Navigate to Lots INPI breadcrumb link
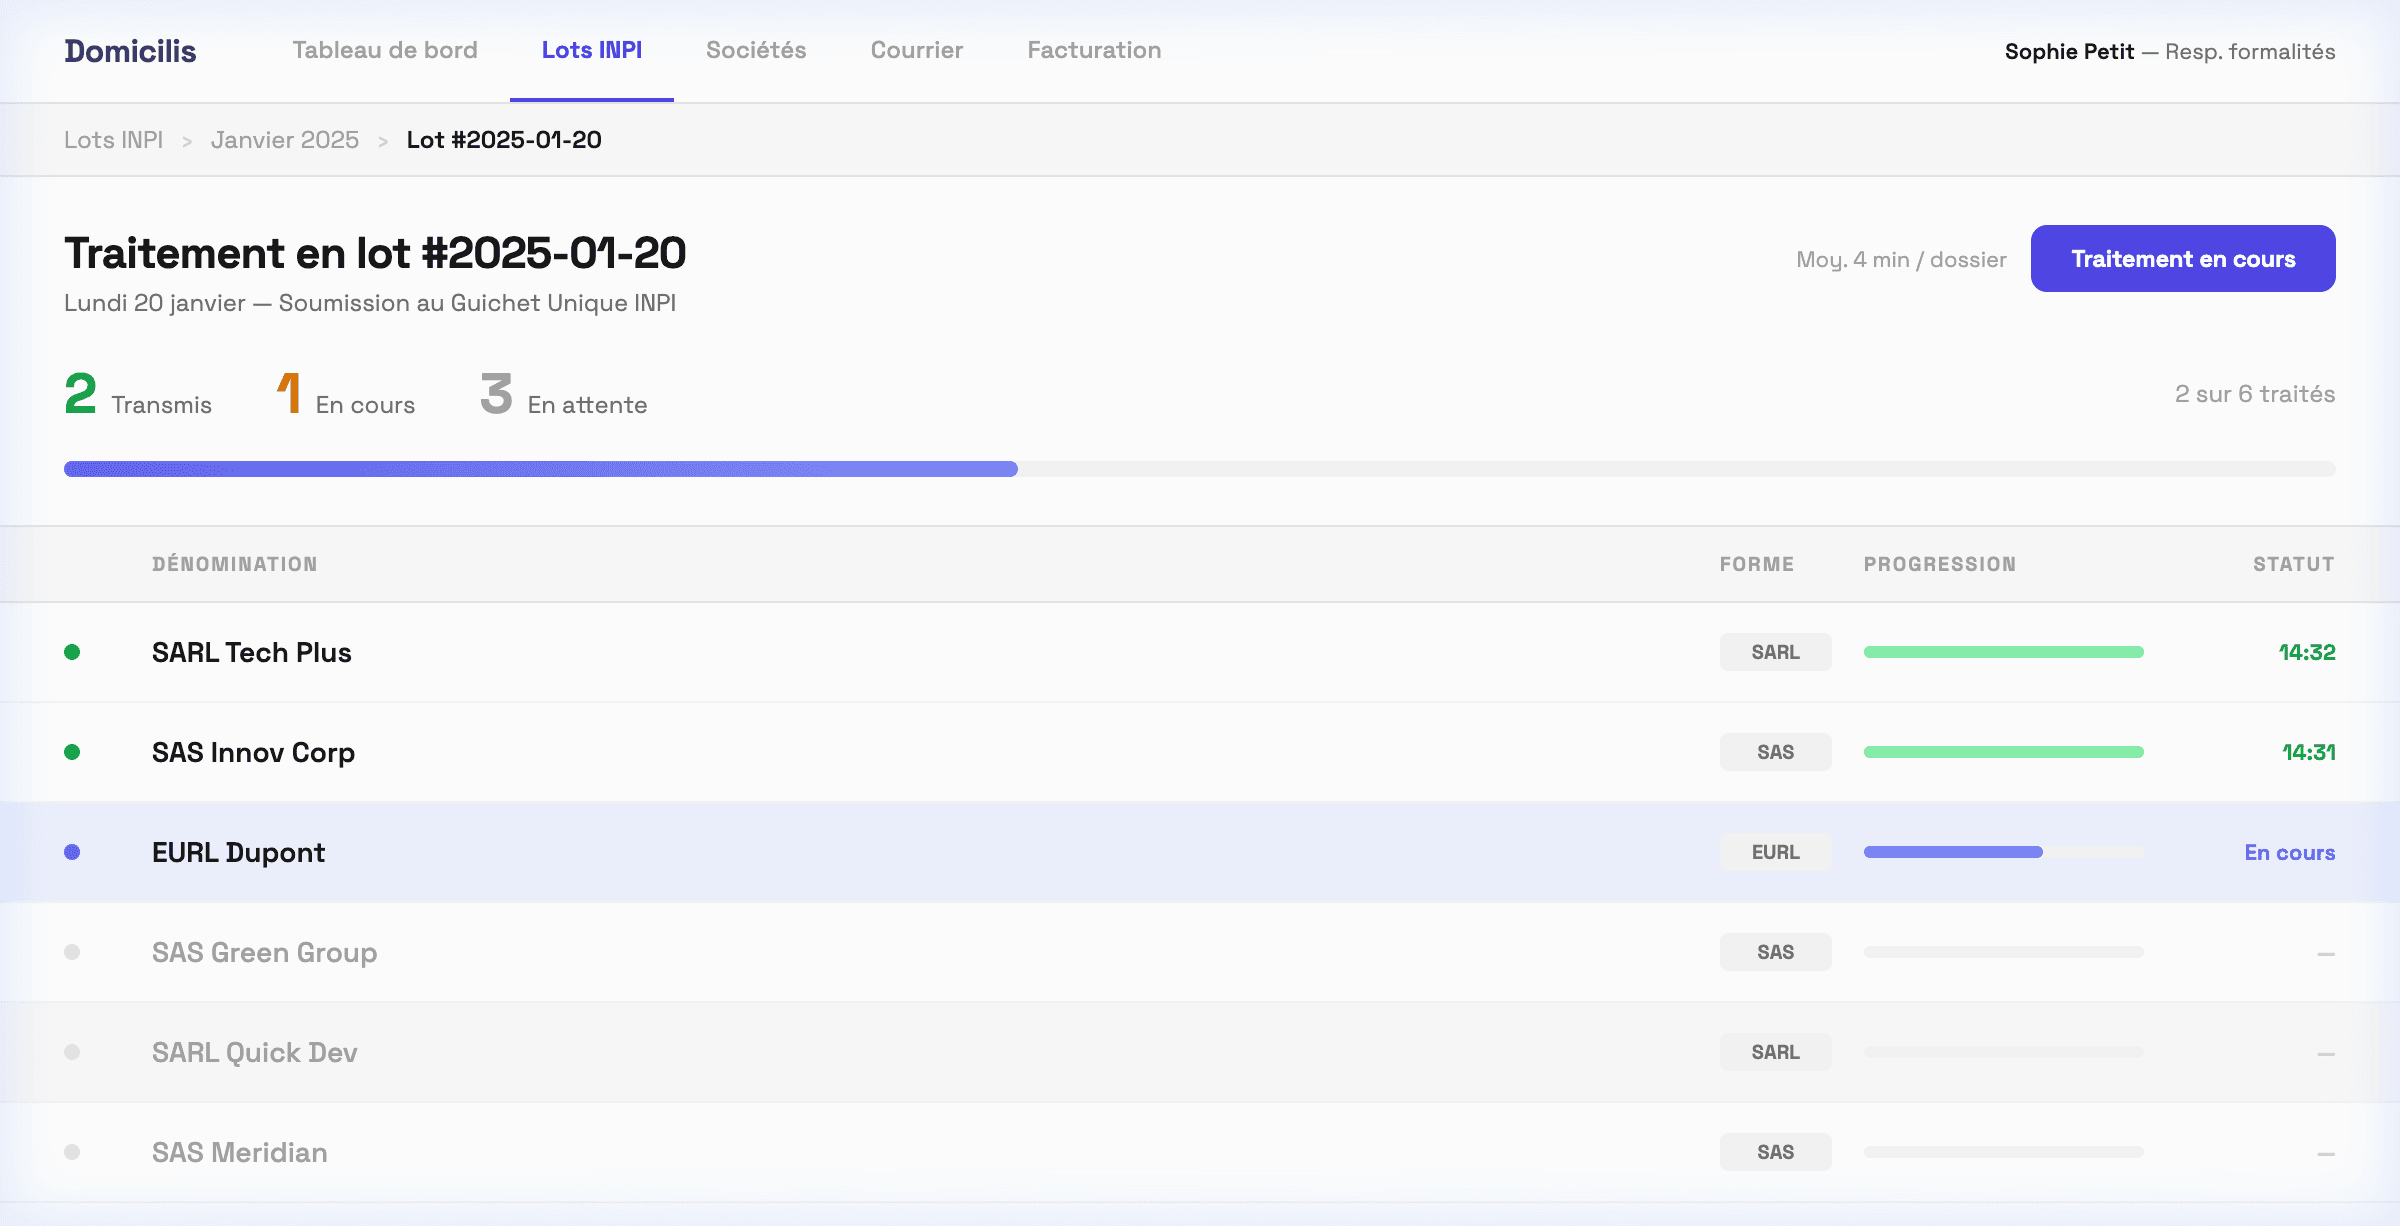2400x1226 pixels. 113,140
